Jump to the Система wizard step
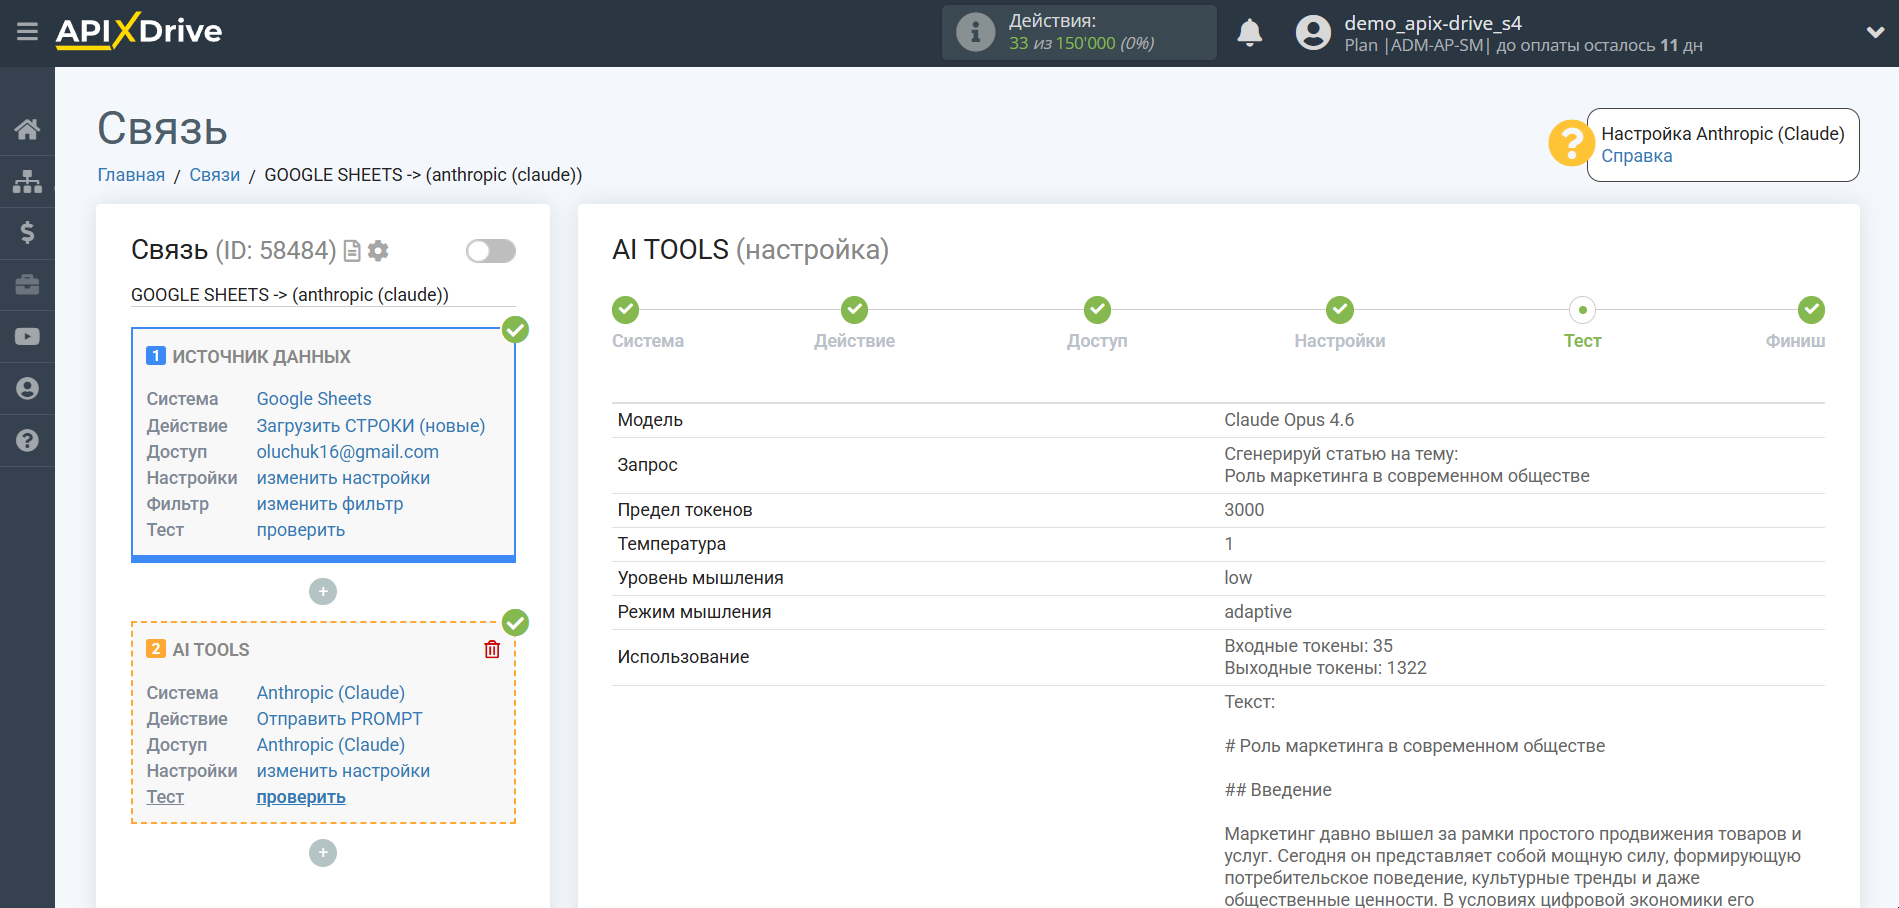Viewport: 1899px width, 908px height. click(x=626, y=311)
